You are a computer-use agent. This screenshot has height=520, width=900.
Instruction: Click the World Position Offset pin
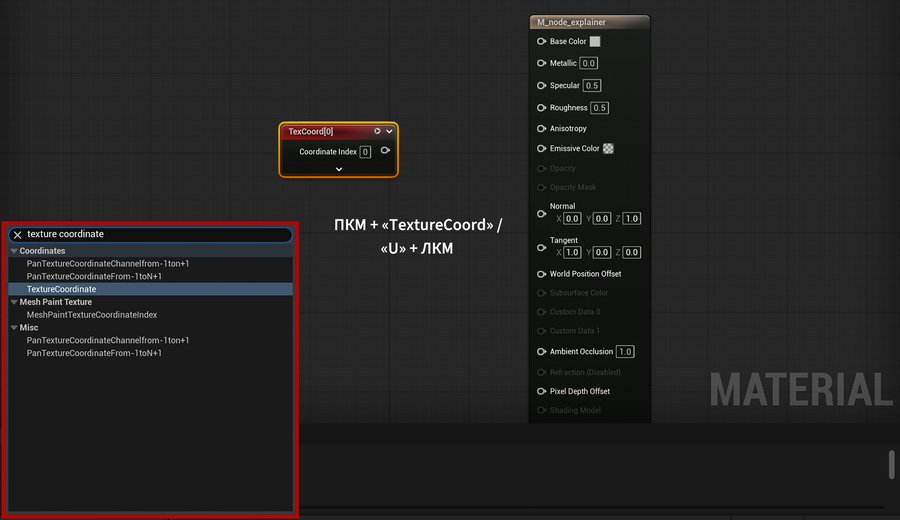[x=541, y=274]
